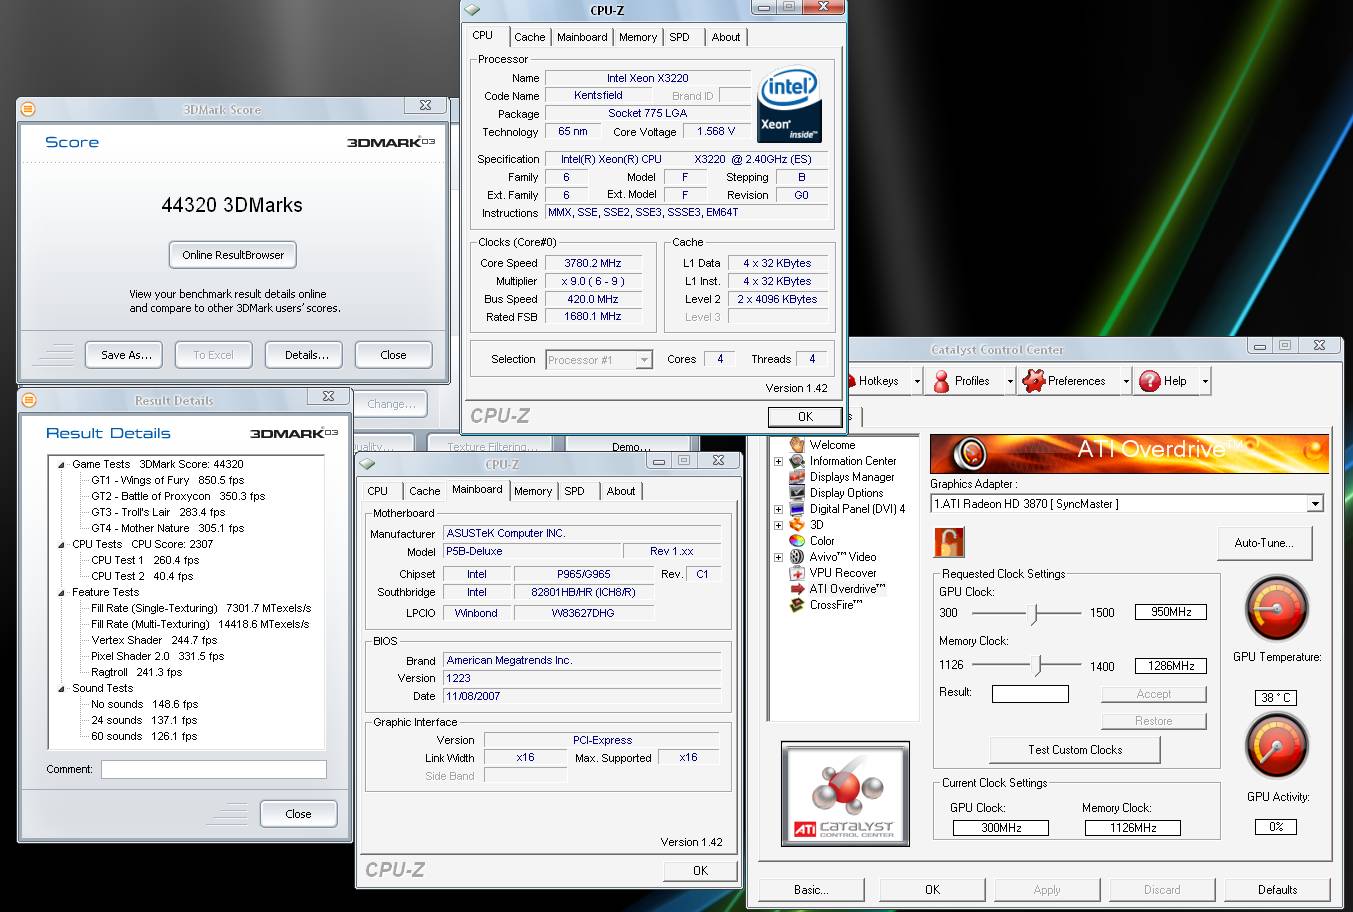Screen dimensions: 1353x912
Task: Open Details in 3DMark Score window
Action: (306, 355)
